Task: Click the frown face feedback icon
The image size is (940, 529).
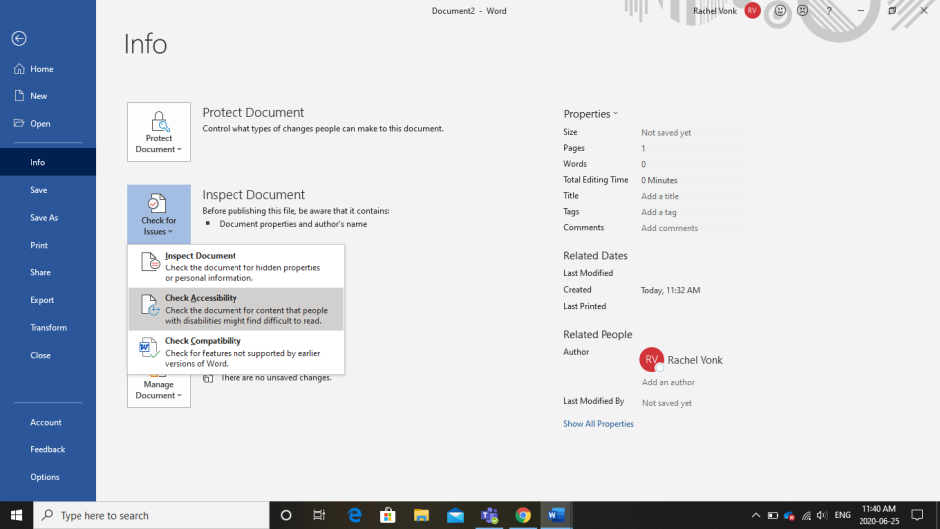Action: (804, 11)
